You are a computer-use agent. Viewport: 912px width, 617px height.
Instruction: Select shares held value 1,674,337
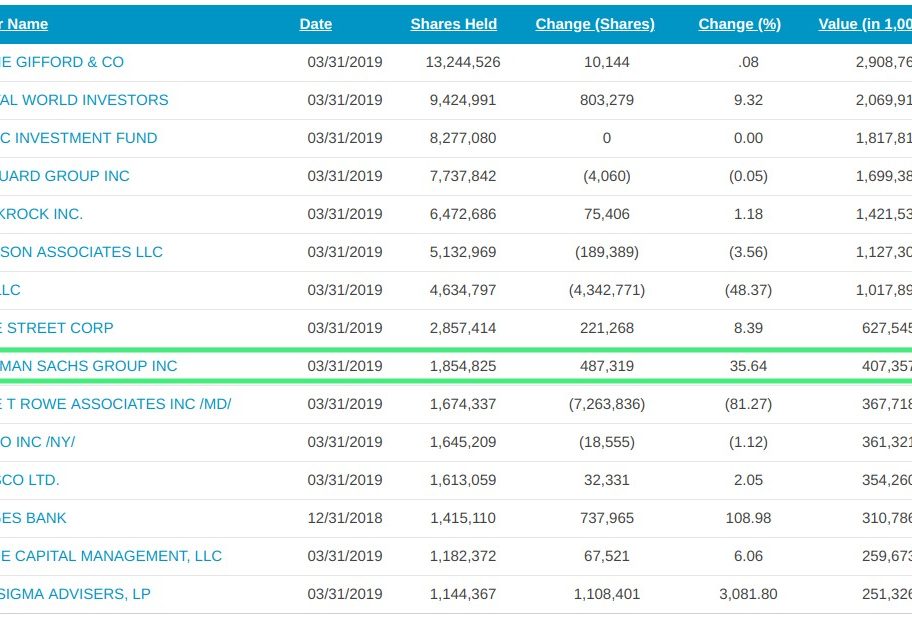(463, 404)
